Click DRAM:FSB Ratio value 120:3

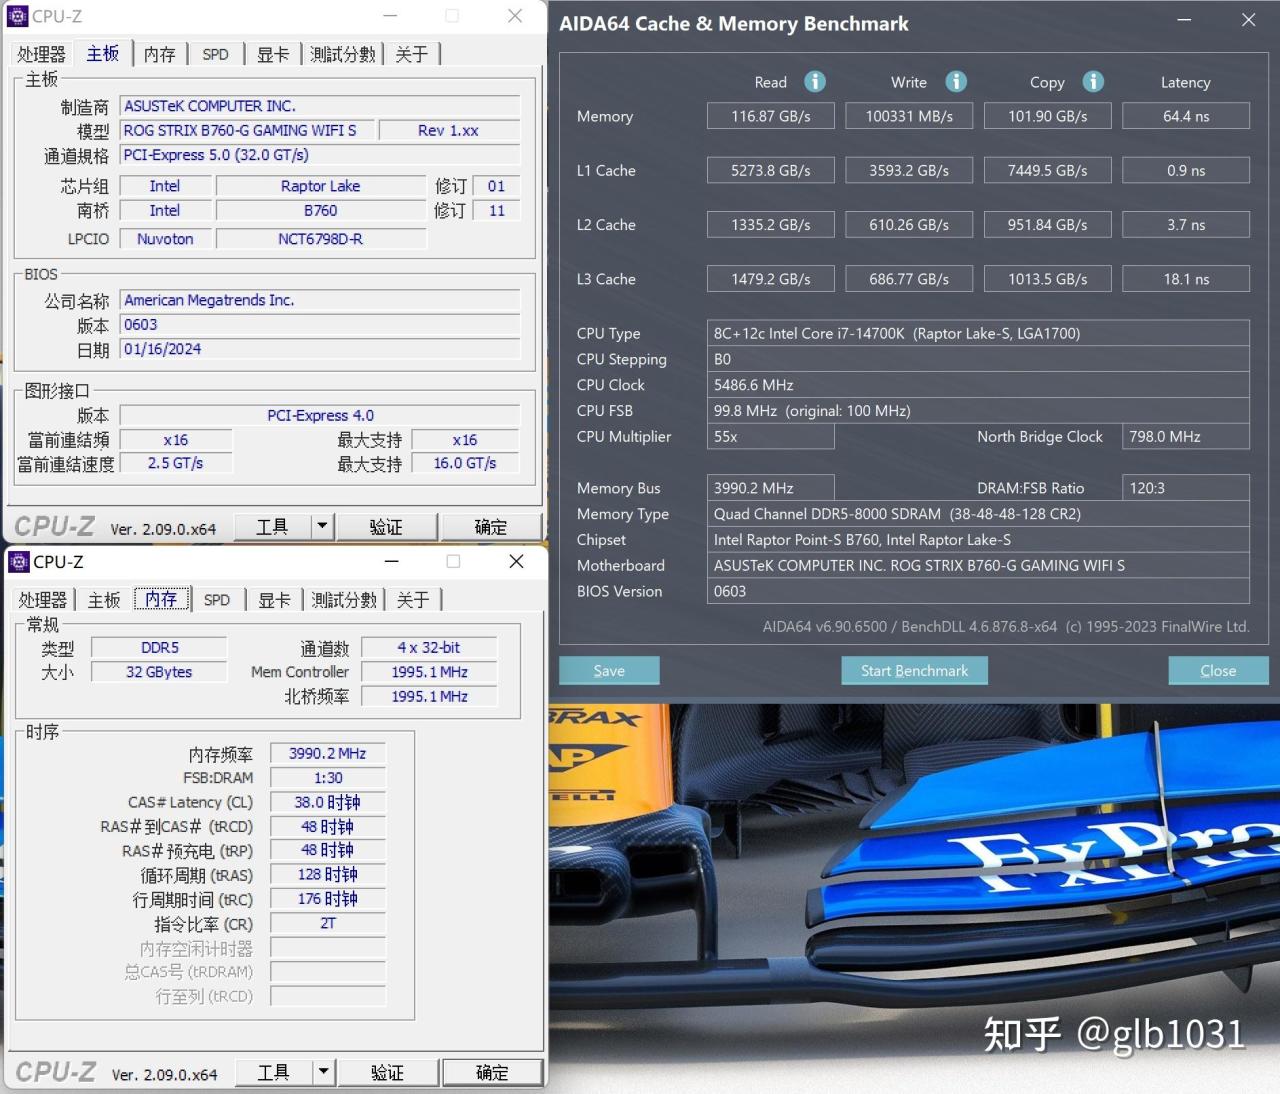click(1186, 488)
